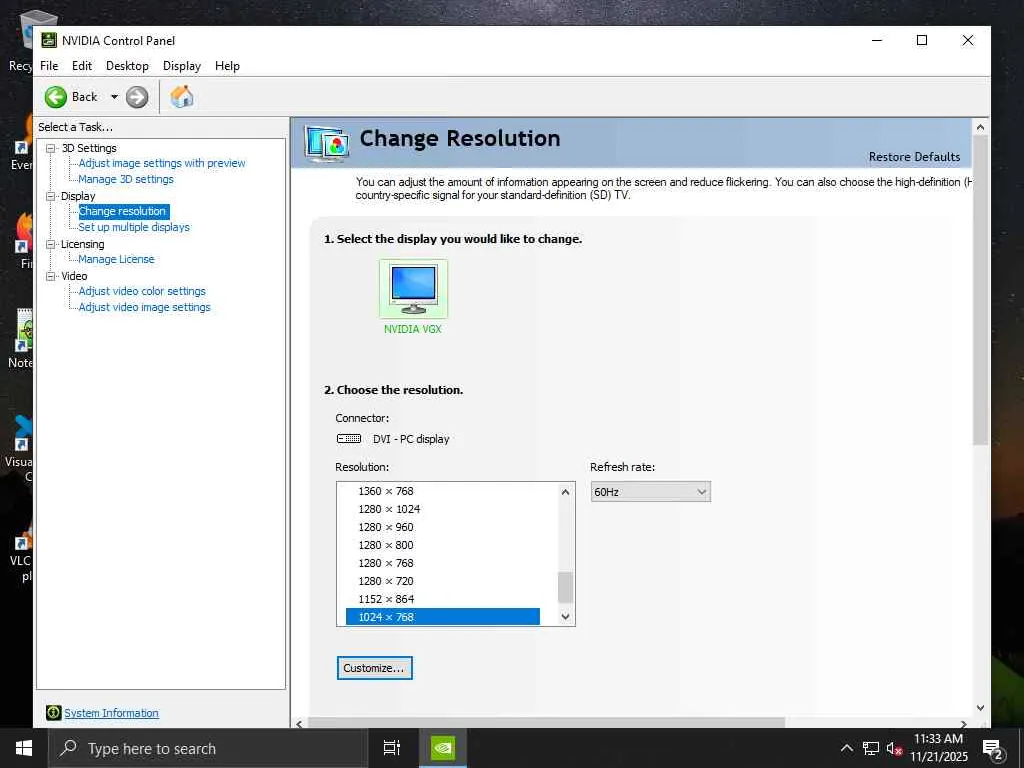Click NVIDIA Control Panel title bar icon

click(48, 40)
